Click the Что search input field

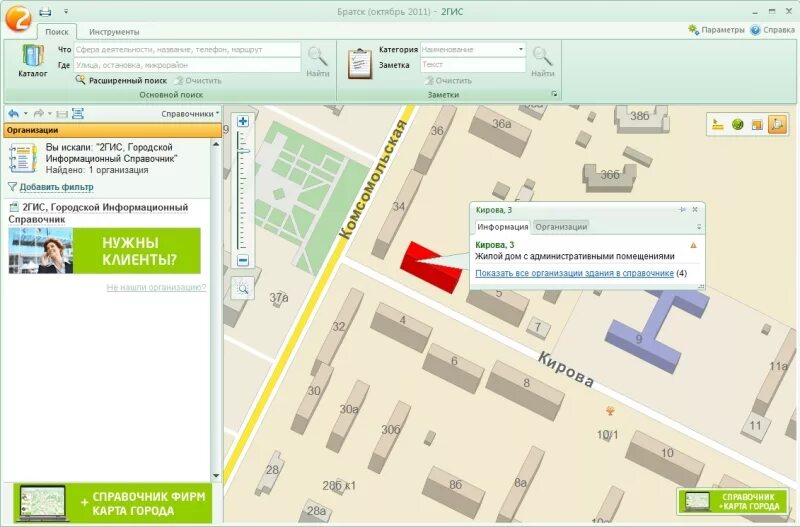click(187, 49)
